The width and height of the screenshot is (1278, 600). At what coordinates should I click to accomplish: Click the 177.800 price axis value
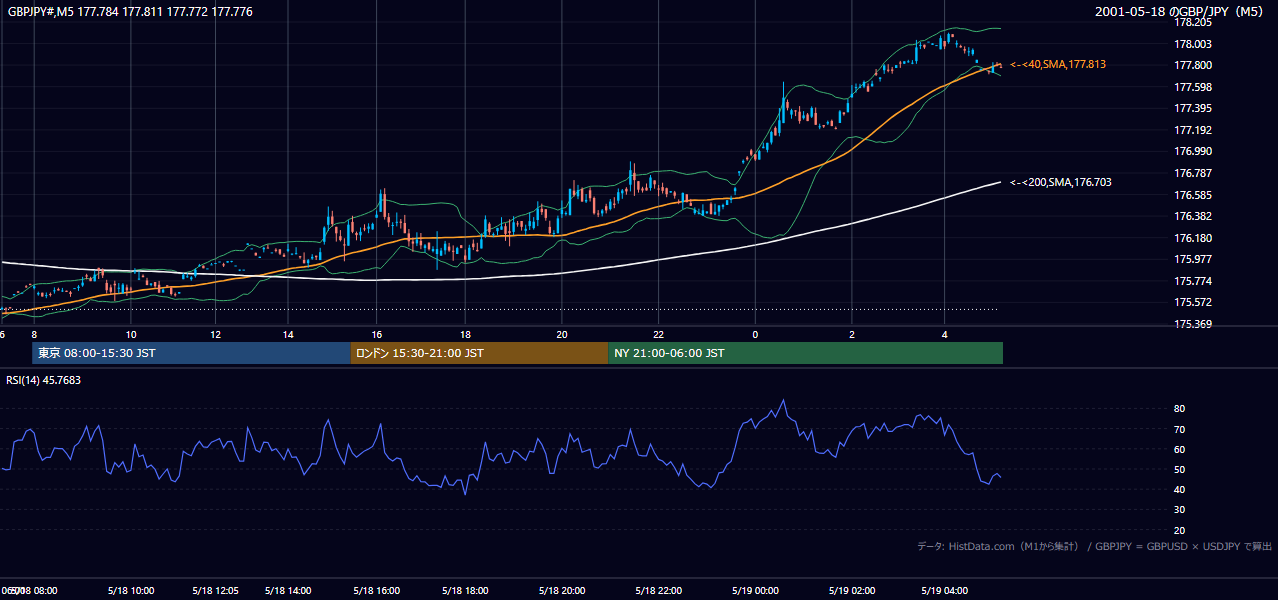1192,65
